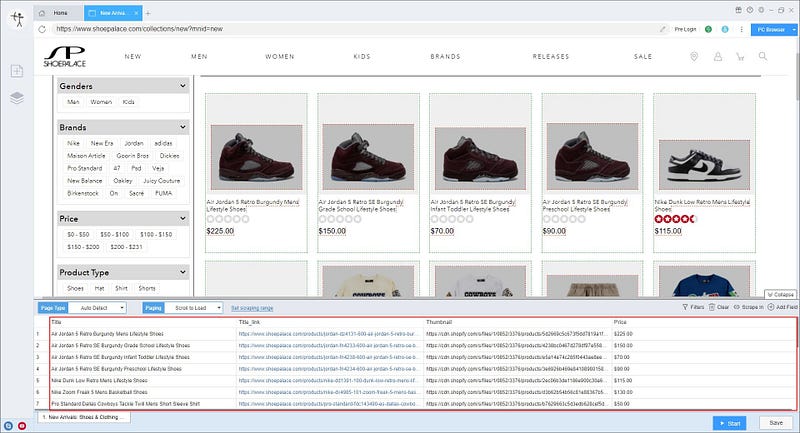Open the RELEASES menu item
Image resolution: width=800 pixels, height=433 pixels.
(551, 57)
